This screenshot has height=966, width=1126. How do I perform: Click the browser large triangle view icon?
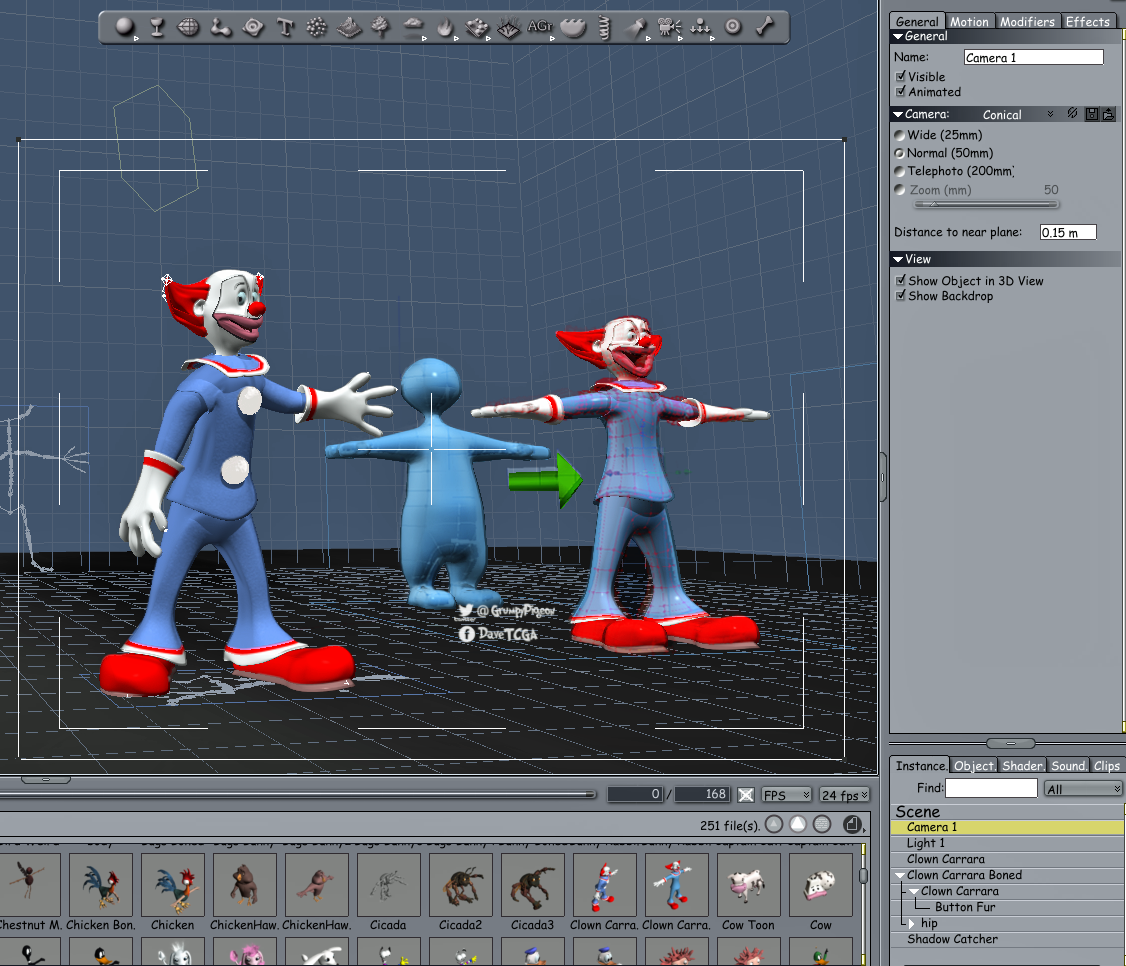pos(798,825)
